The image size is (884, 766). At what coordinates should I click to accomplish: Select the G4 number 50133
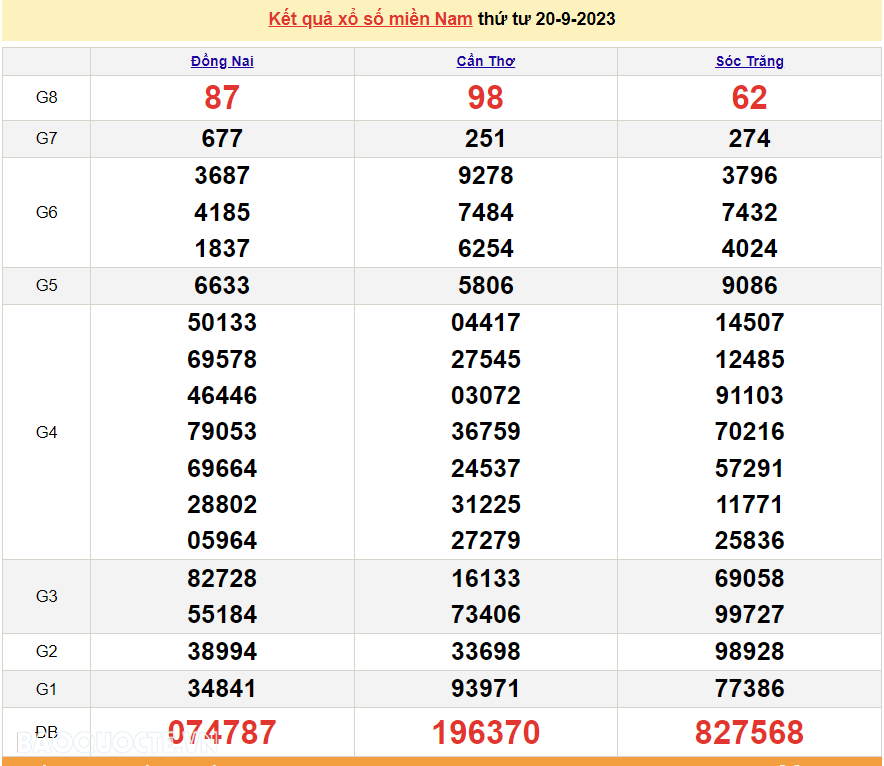(222, 323)
